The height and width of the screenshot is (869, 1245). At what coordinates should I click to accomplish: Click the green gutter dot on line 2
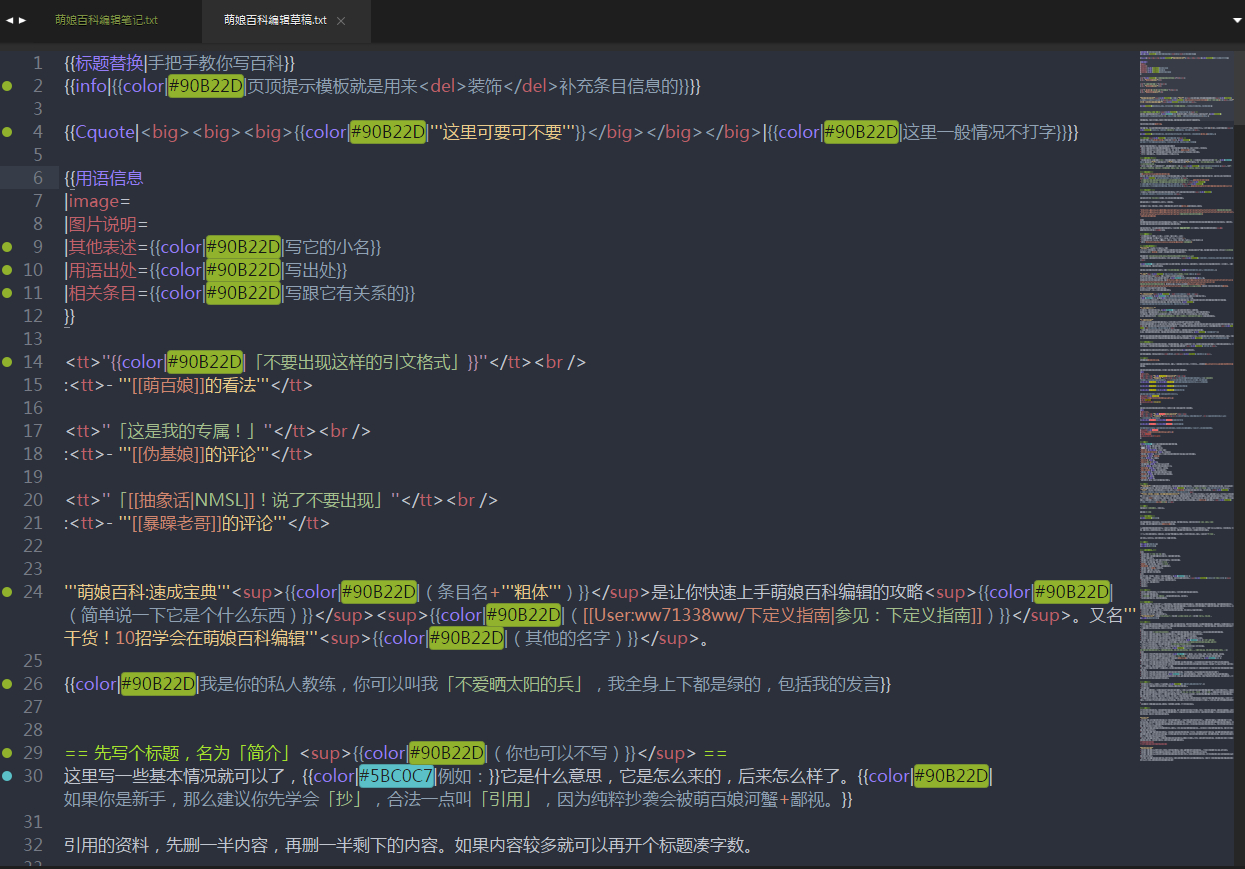pos(8,86)
